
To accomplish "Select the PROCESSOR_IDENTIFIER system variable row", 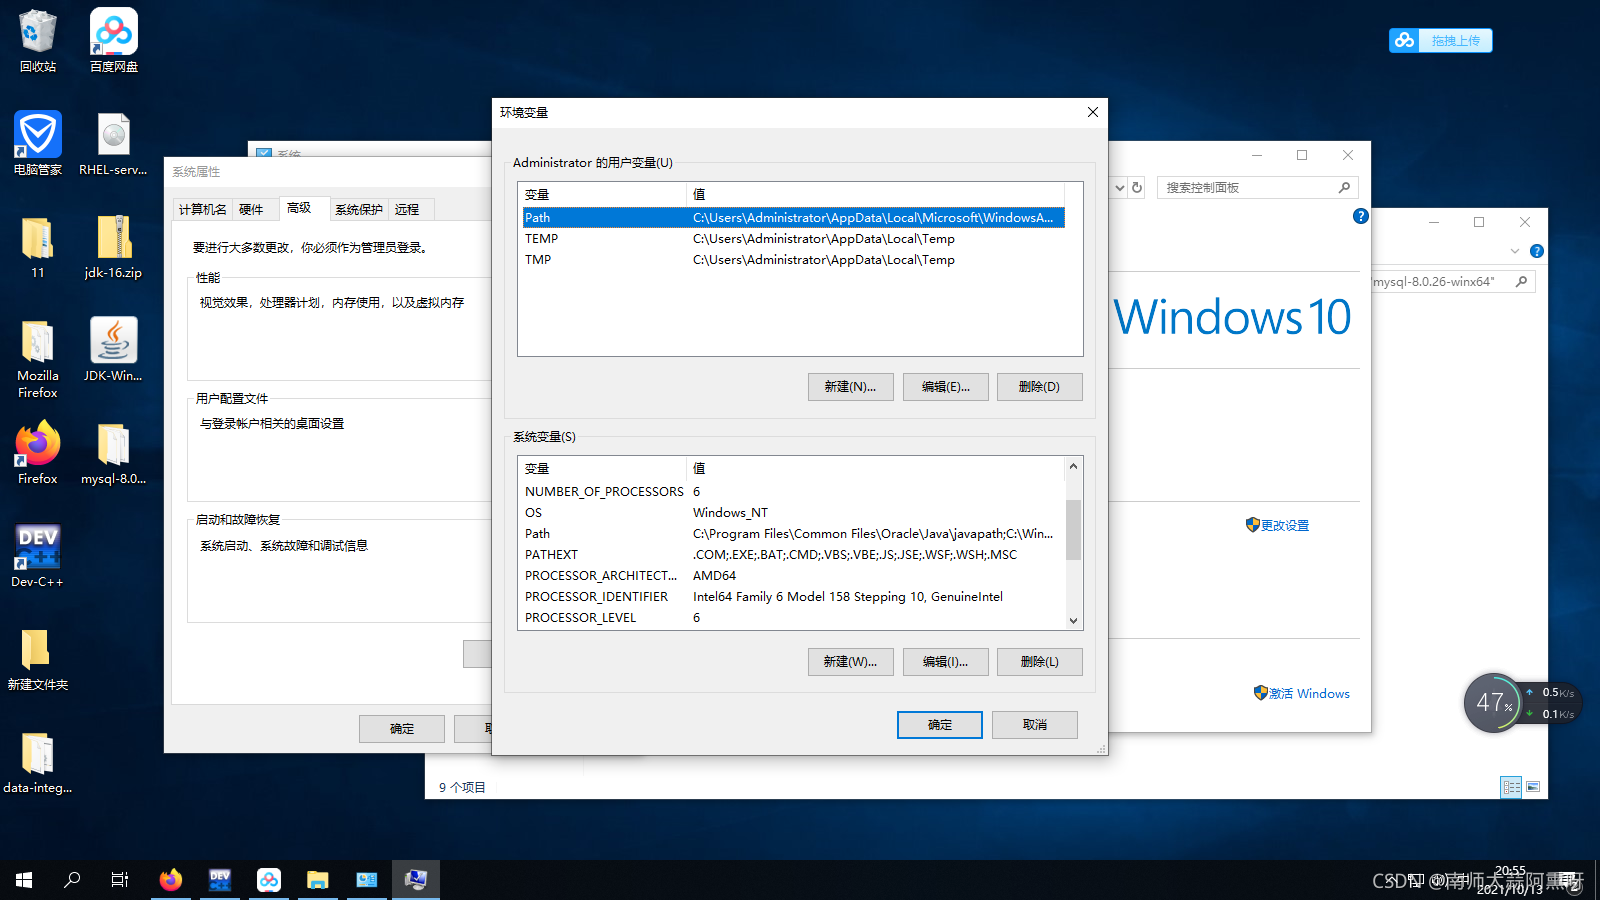I will [x=794, y=596].
